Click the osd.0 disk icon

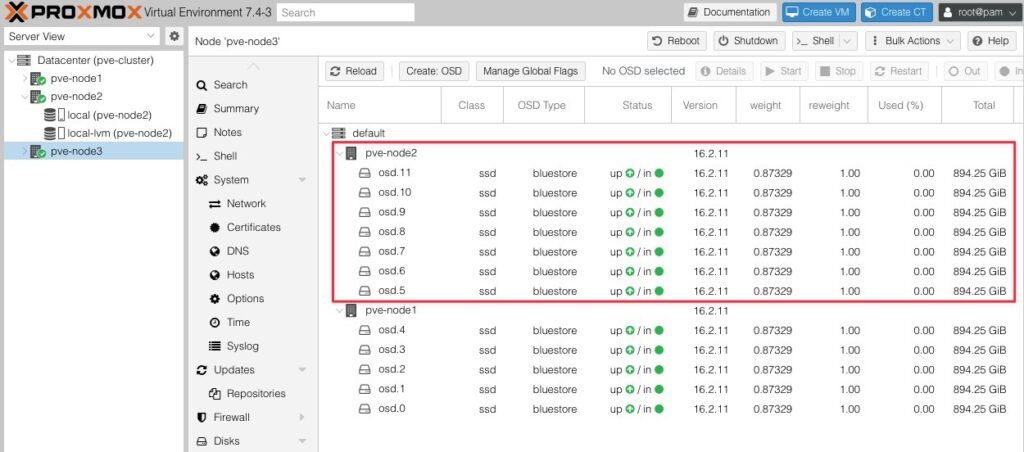pos(364,409)
